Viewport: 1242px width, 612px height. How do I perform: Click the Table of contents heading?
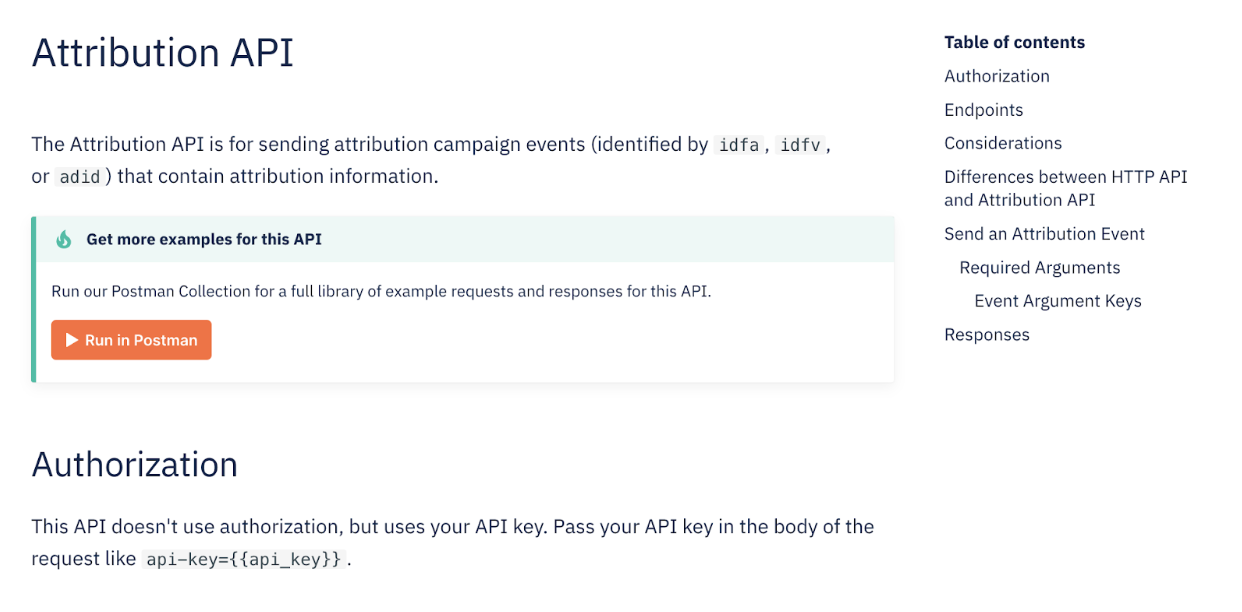coord(1014,42)
